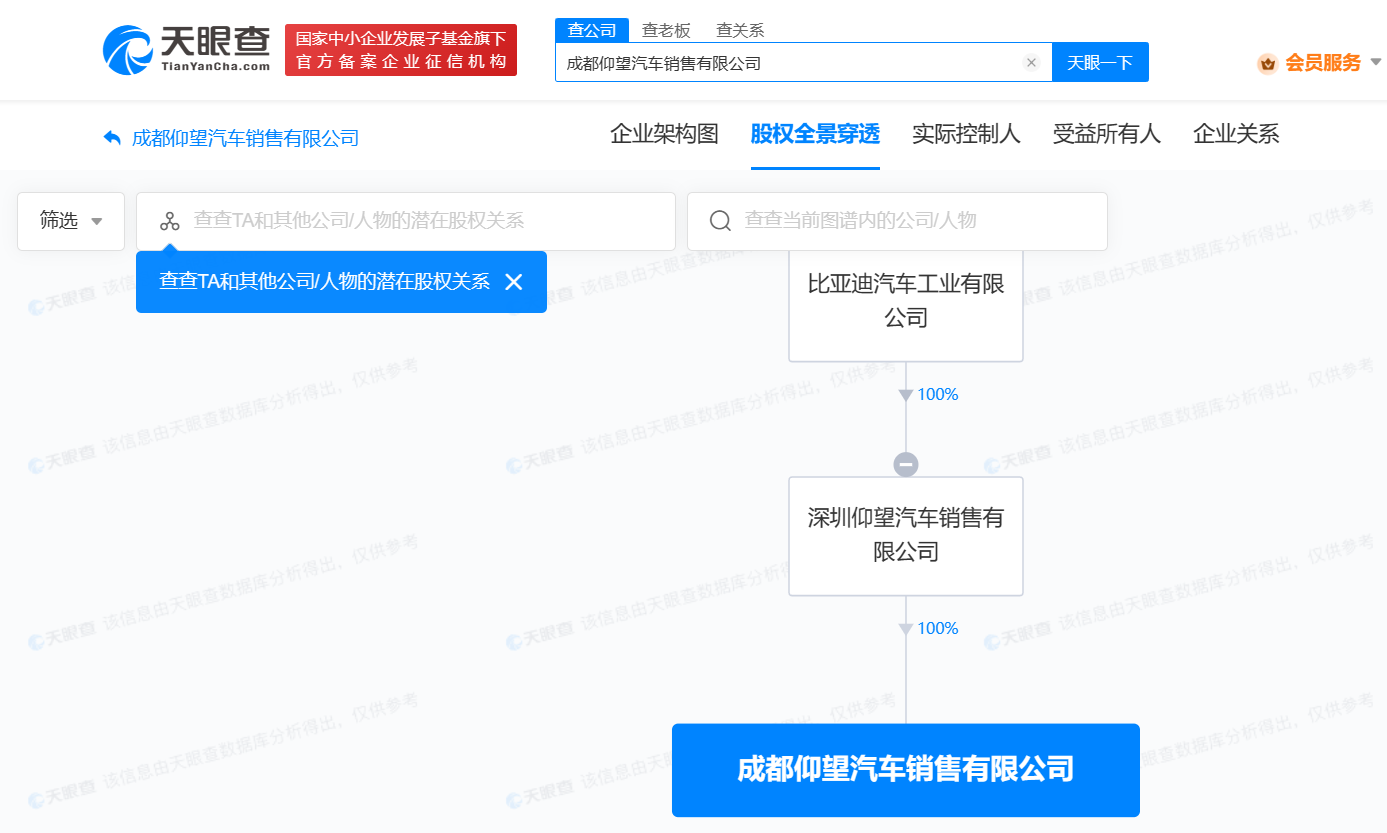Switch to the 查公司 search tab

592,30
